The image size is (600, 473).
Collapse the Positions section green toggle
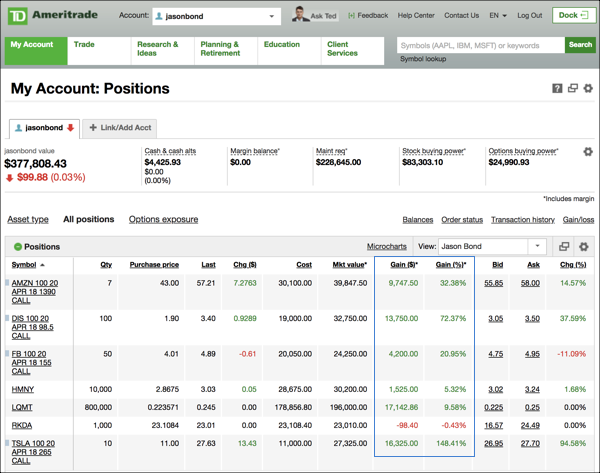[x=18, y=247]
